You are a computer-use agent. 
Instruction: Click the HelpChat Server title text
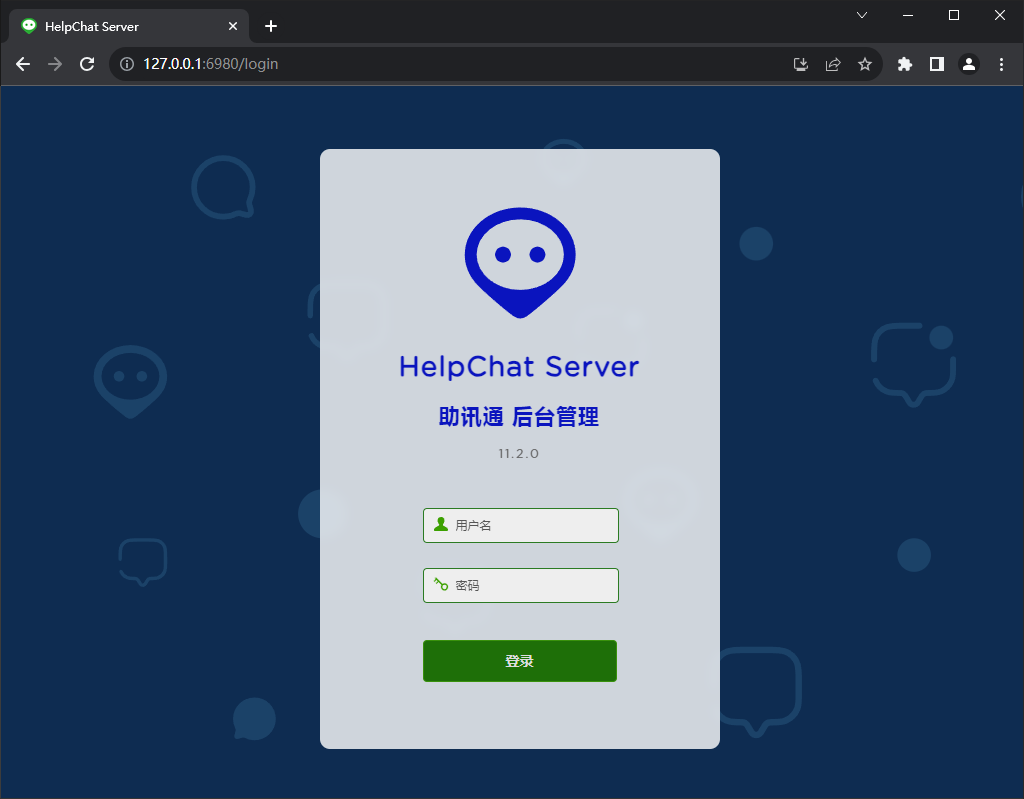(x=519, y=367)
